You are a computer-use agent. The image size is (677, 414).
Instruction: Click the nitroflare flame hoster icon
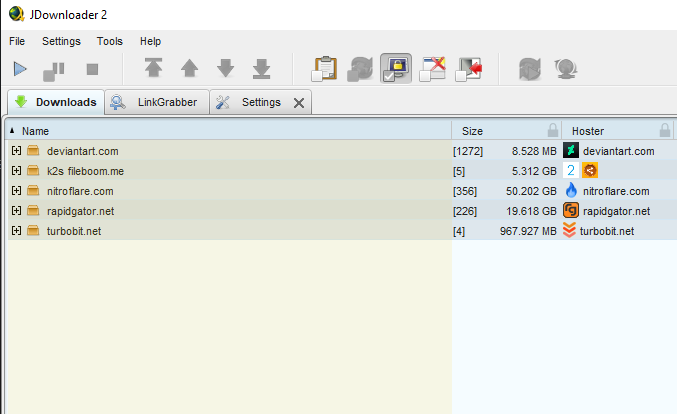click(x=571, y=190)
